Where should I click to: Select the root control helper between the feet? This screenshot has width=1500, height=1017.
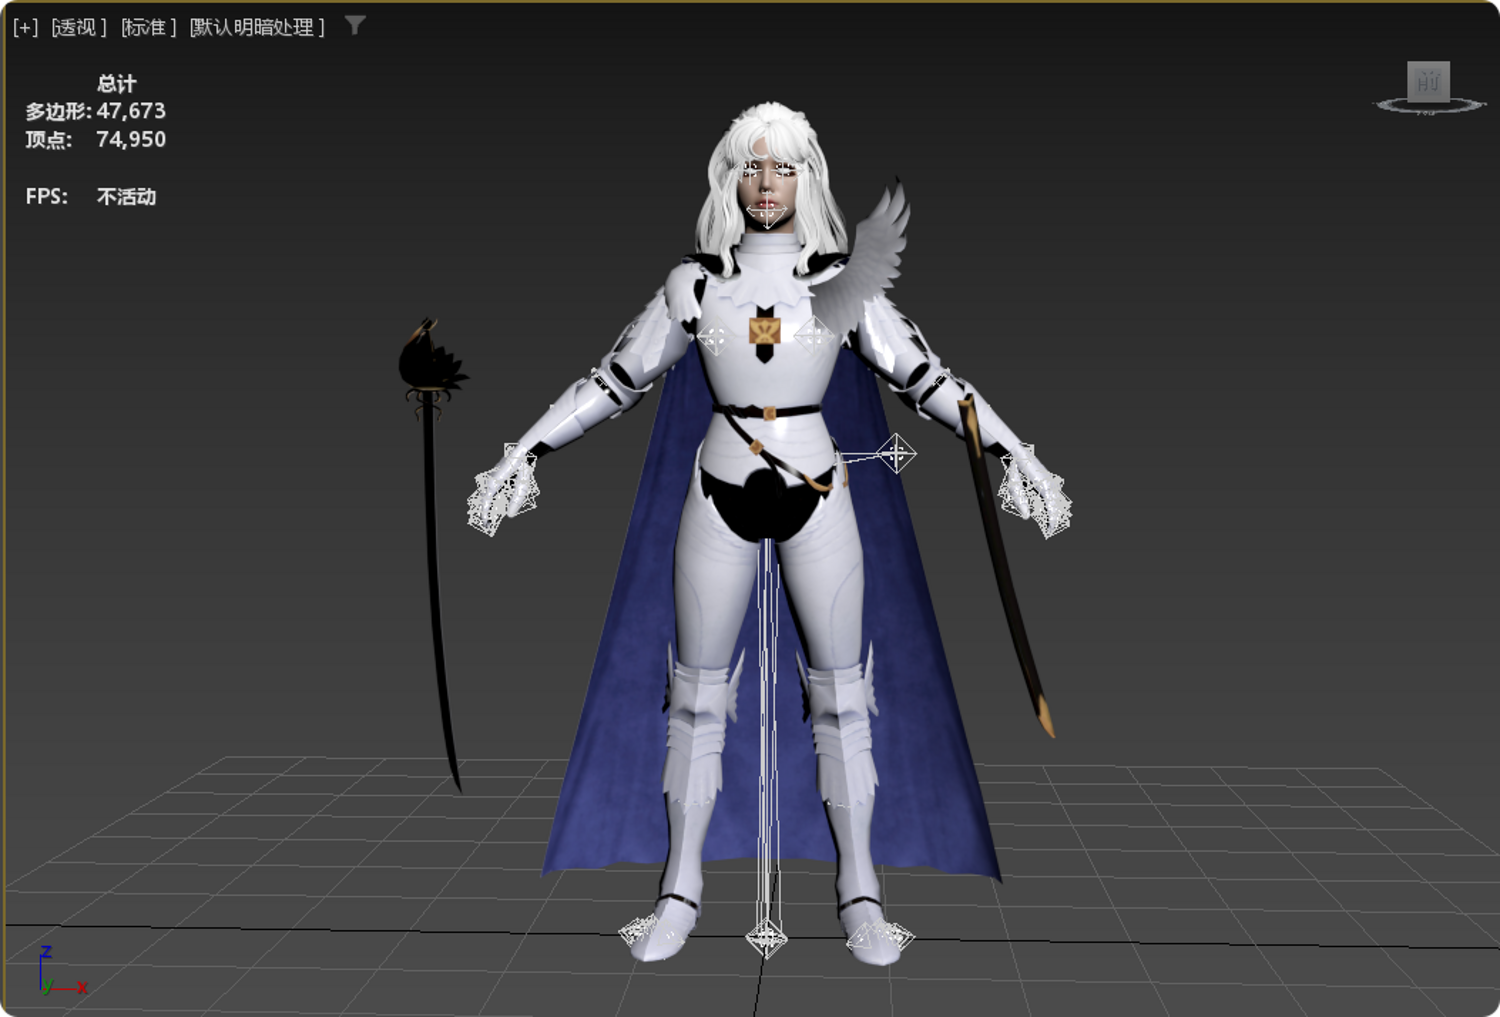(766, 938)
